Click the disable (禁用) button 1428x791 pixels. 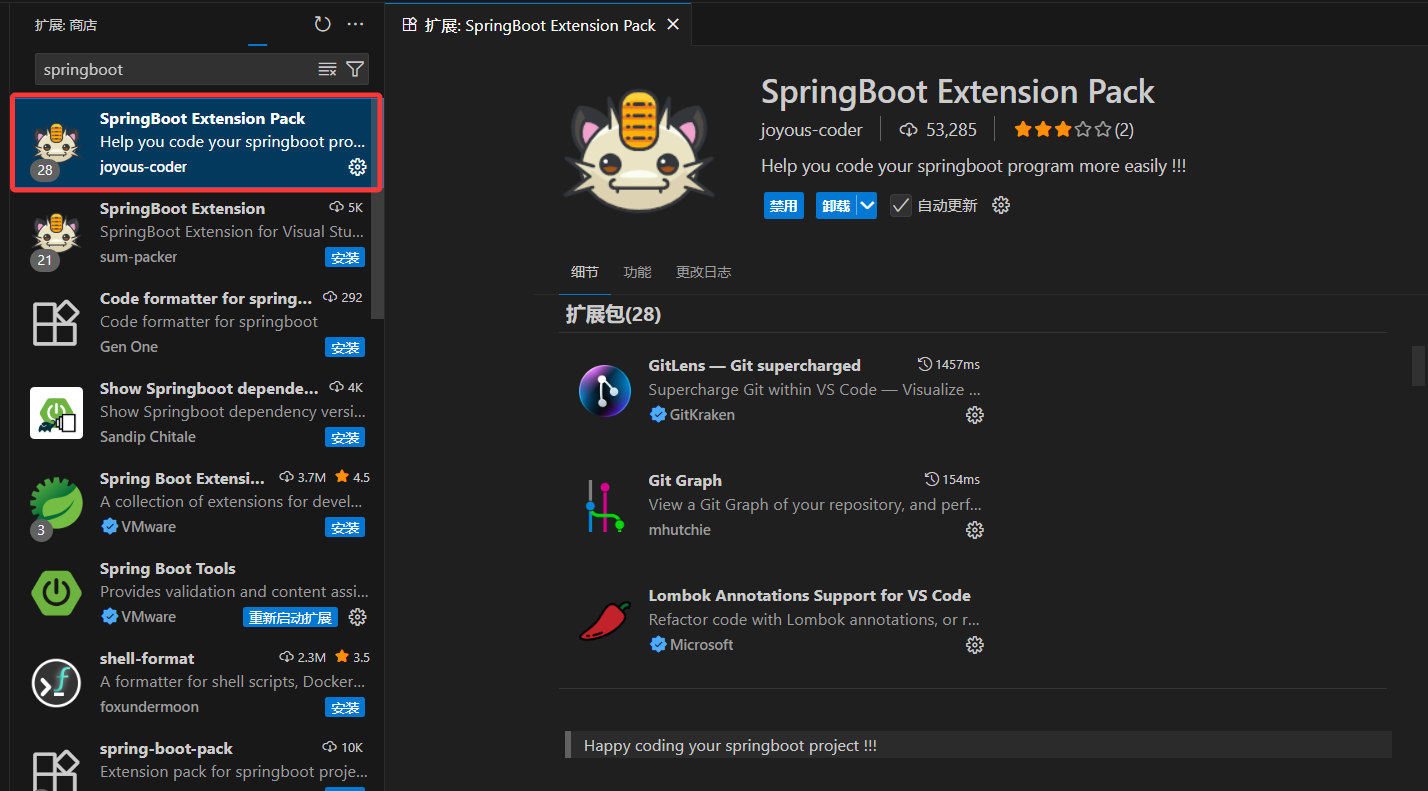[783, 205]
